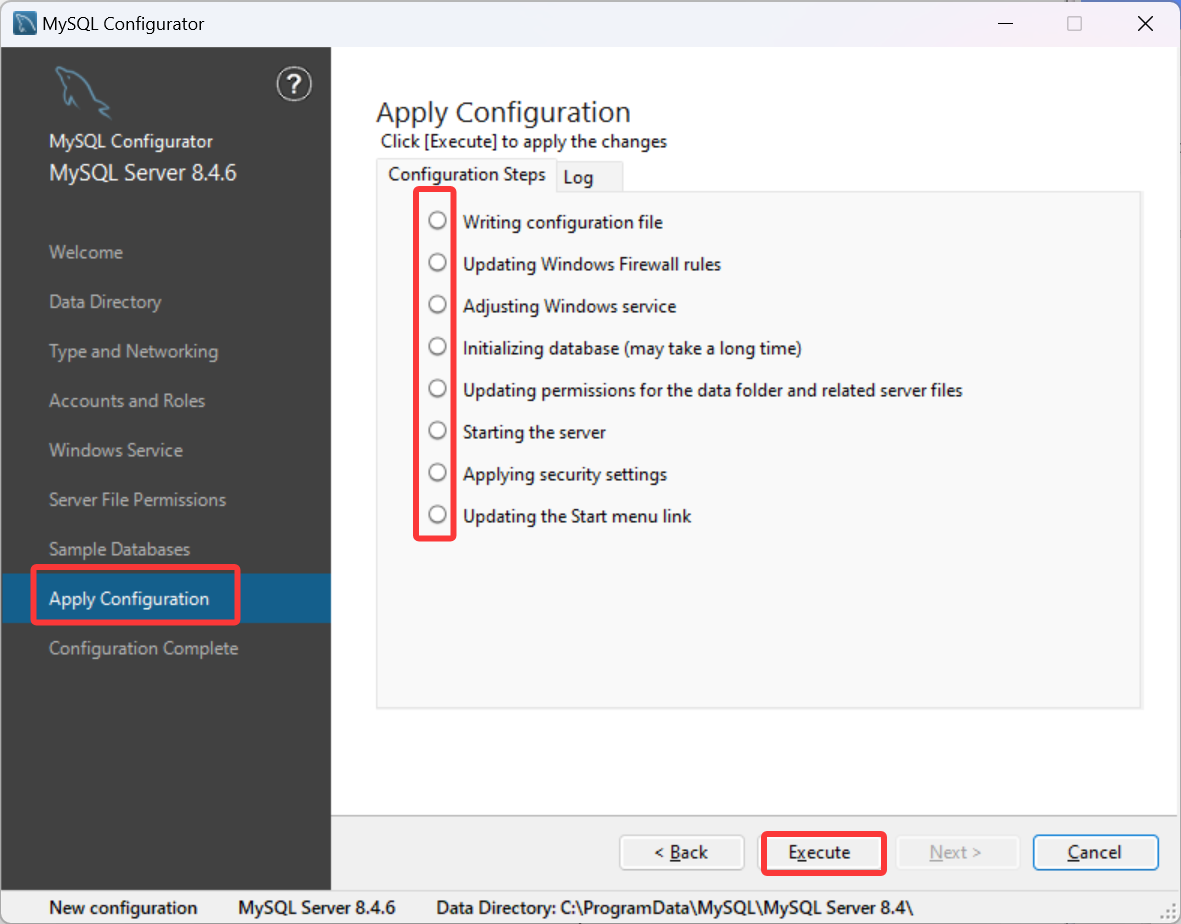This screenshot has height=924, width=1181.
Task: Click the Back button
Action: point(682,852)
